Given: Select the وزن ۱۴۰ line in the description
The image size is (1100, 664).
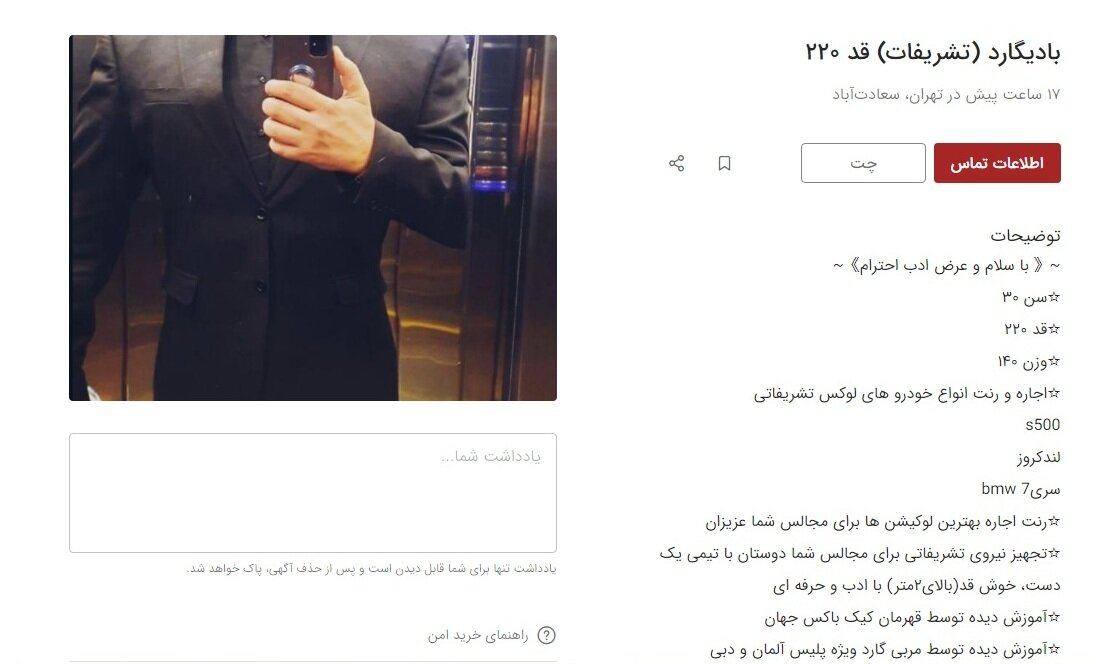Looking at the screenshot, I should (x=1028, y=362).
